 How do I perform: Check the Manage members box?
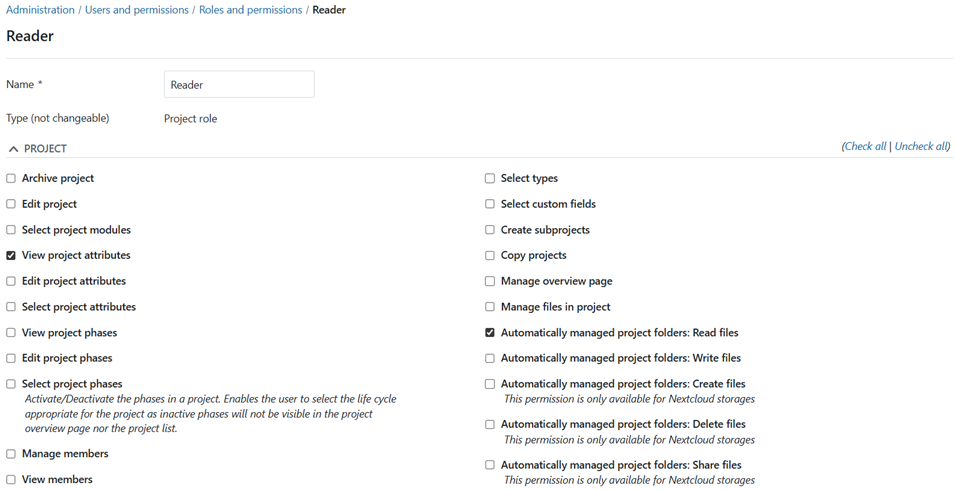(11, 454)
